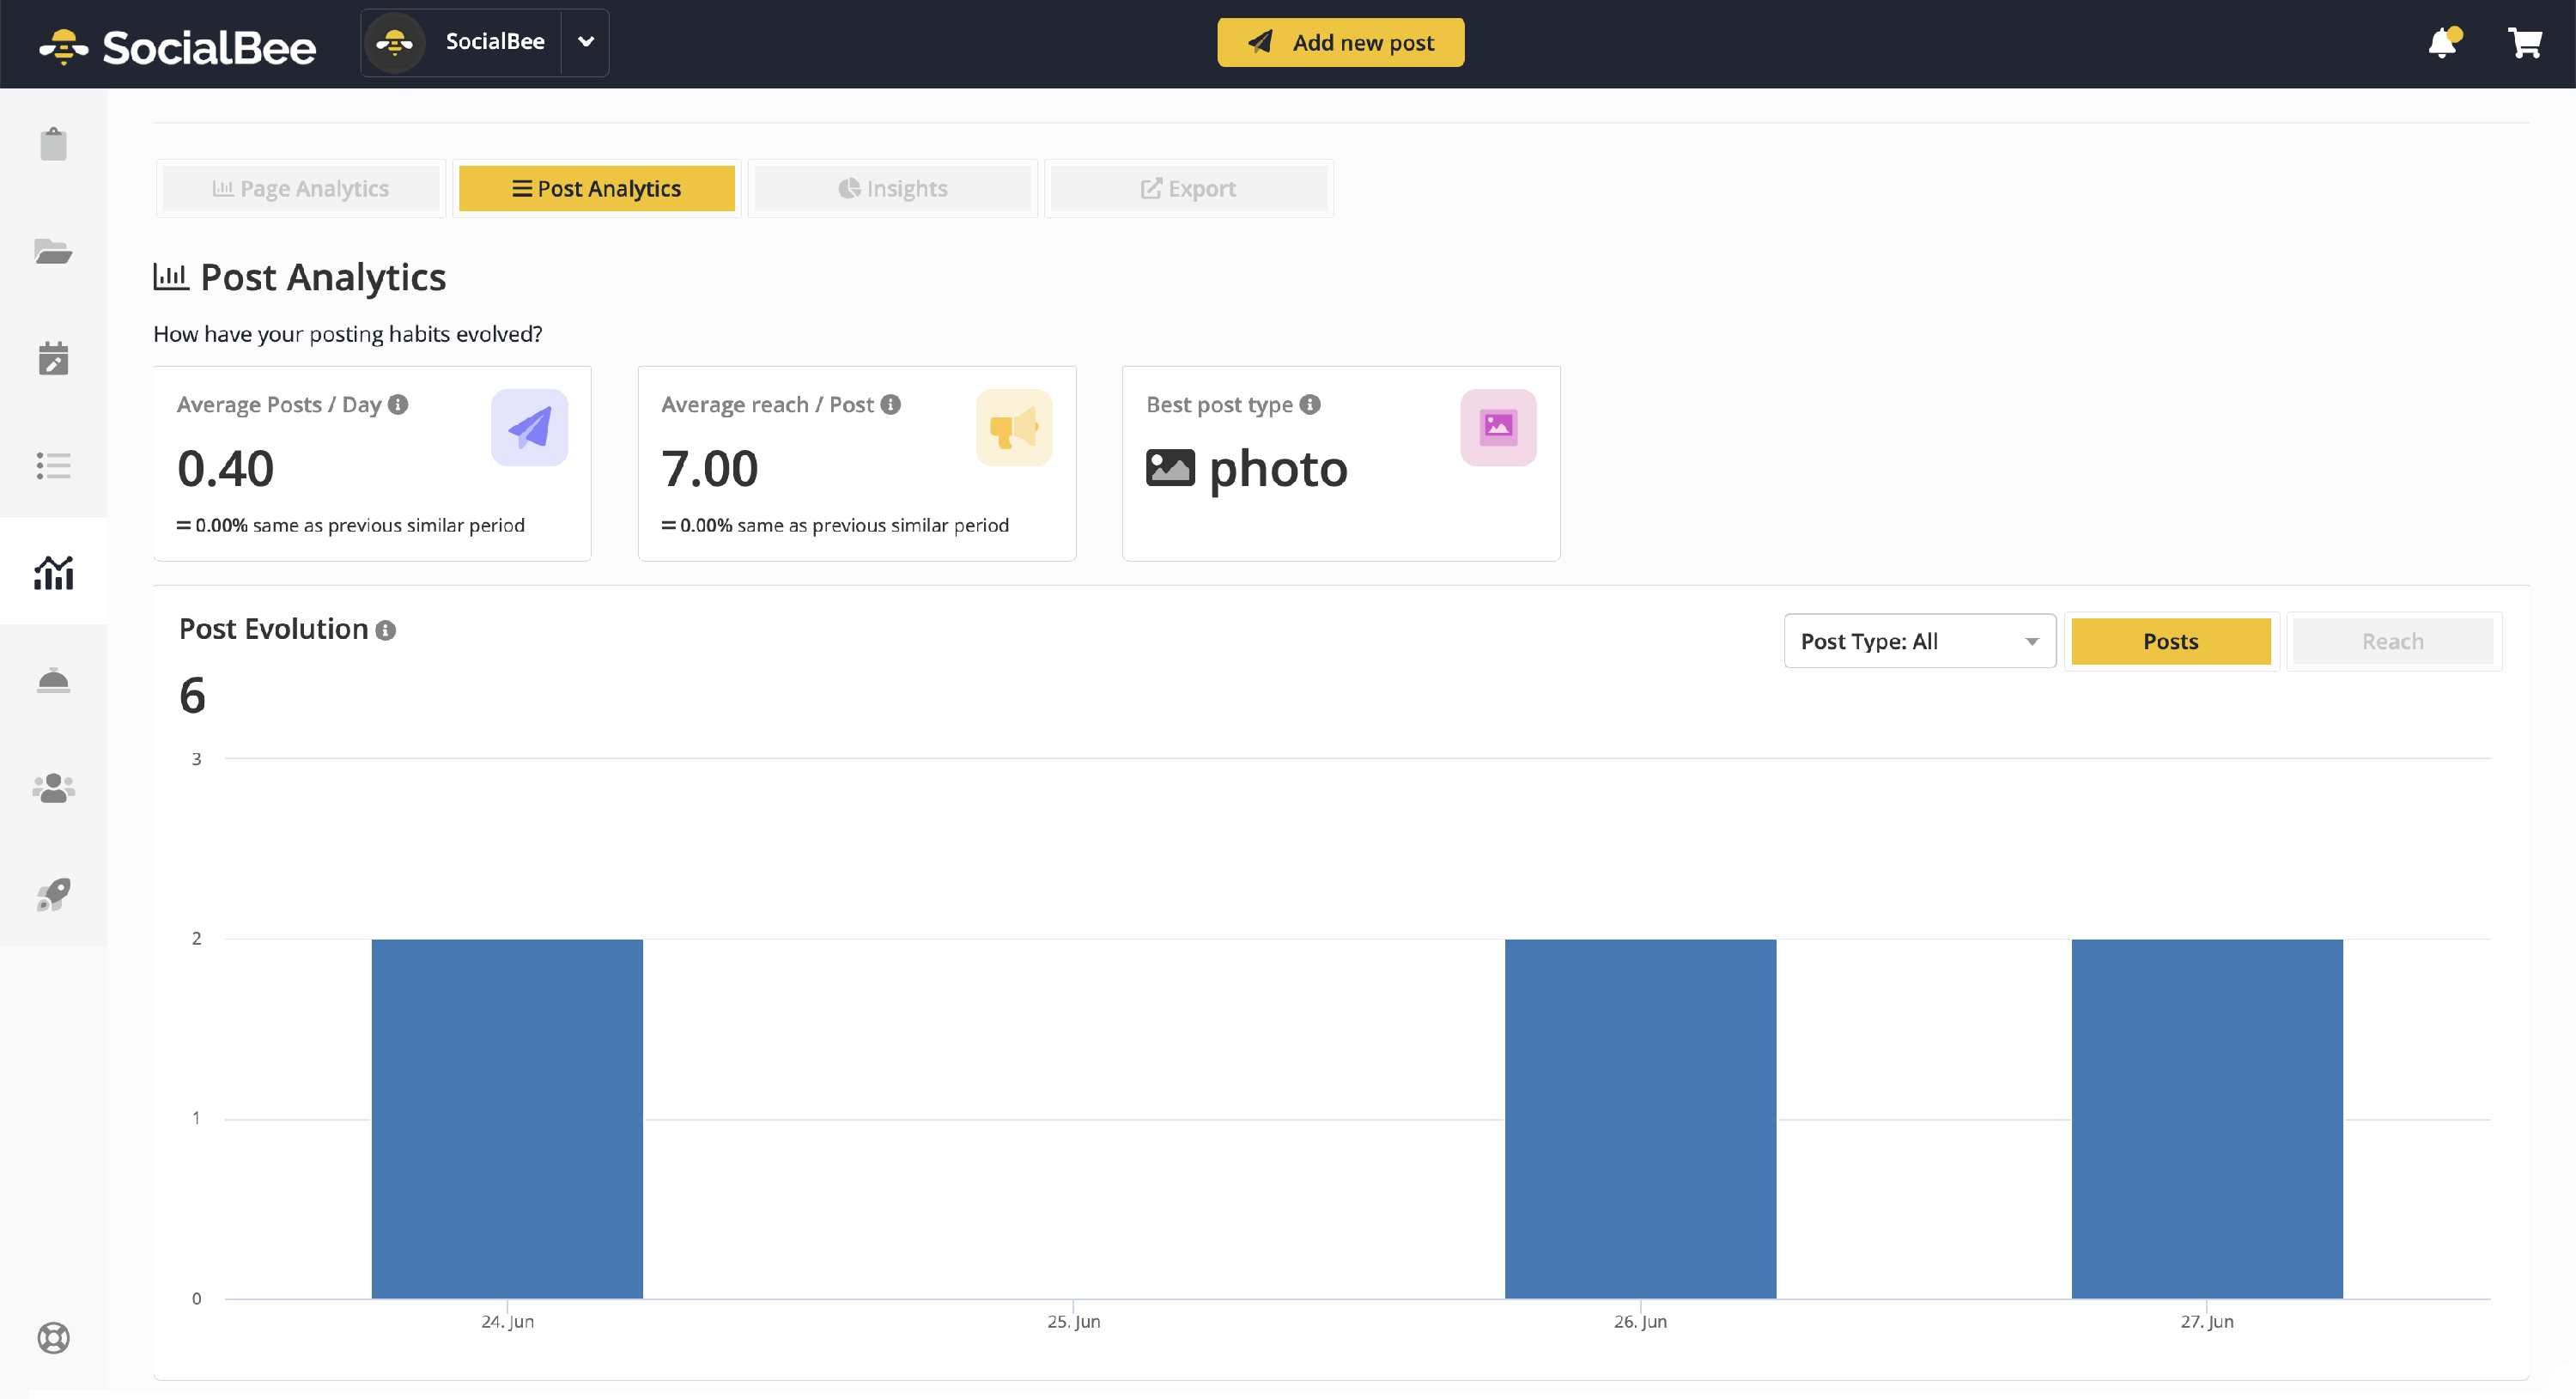
Task: Click the 27. Jun axis label
Action: pyautogui.click(x=2207, y=1321)
